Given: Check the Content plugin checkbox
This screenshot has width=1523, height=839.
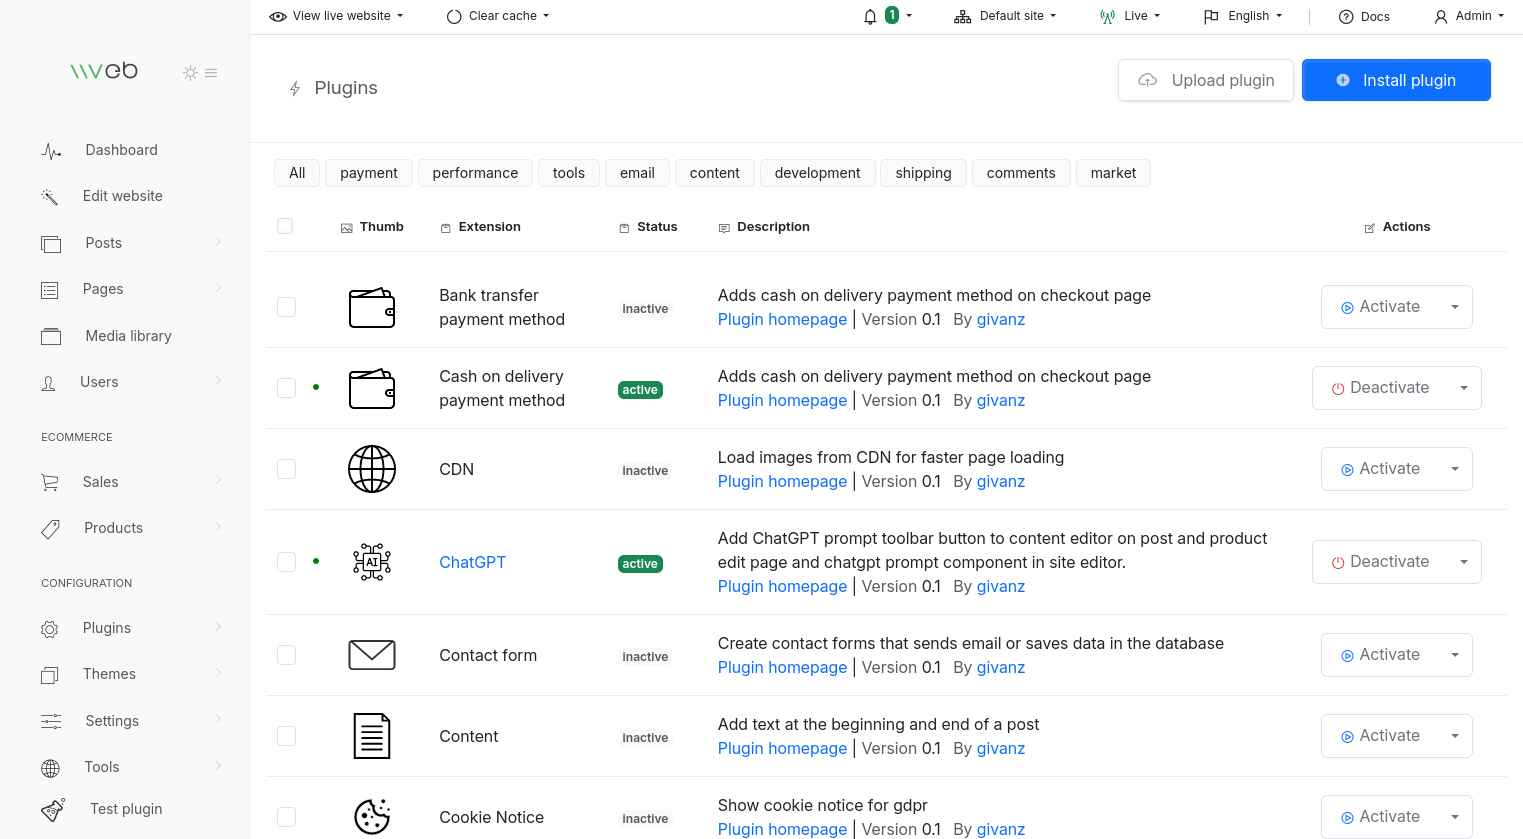Looking at the screenshot, I should [x=286, y=736].
